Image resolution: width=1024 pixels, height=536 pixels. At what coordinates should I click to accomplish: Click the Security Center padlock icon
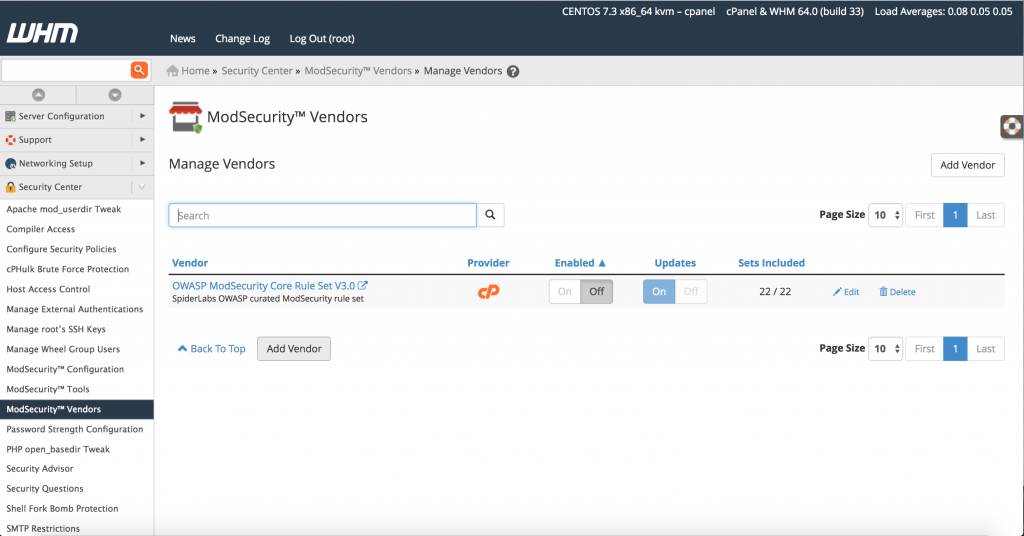10,187
